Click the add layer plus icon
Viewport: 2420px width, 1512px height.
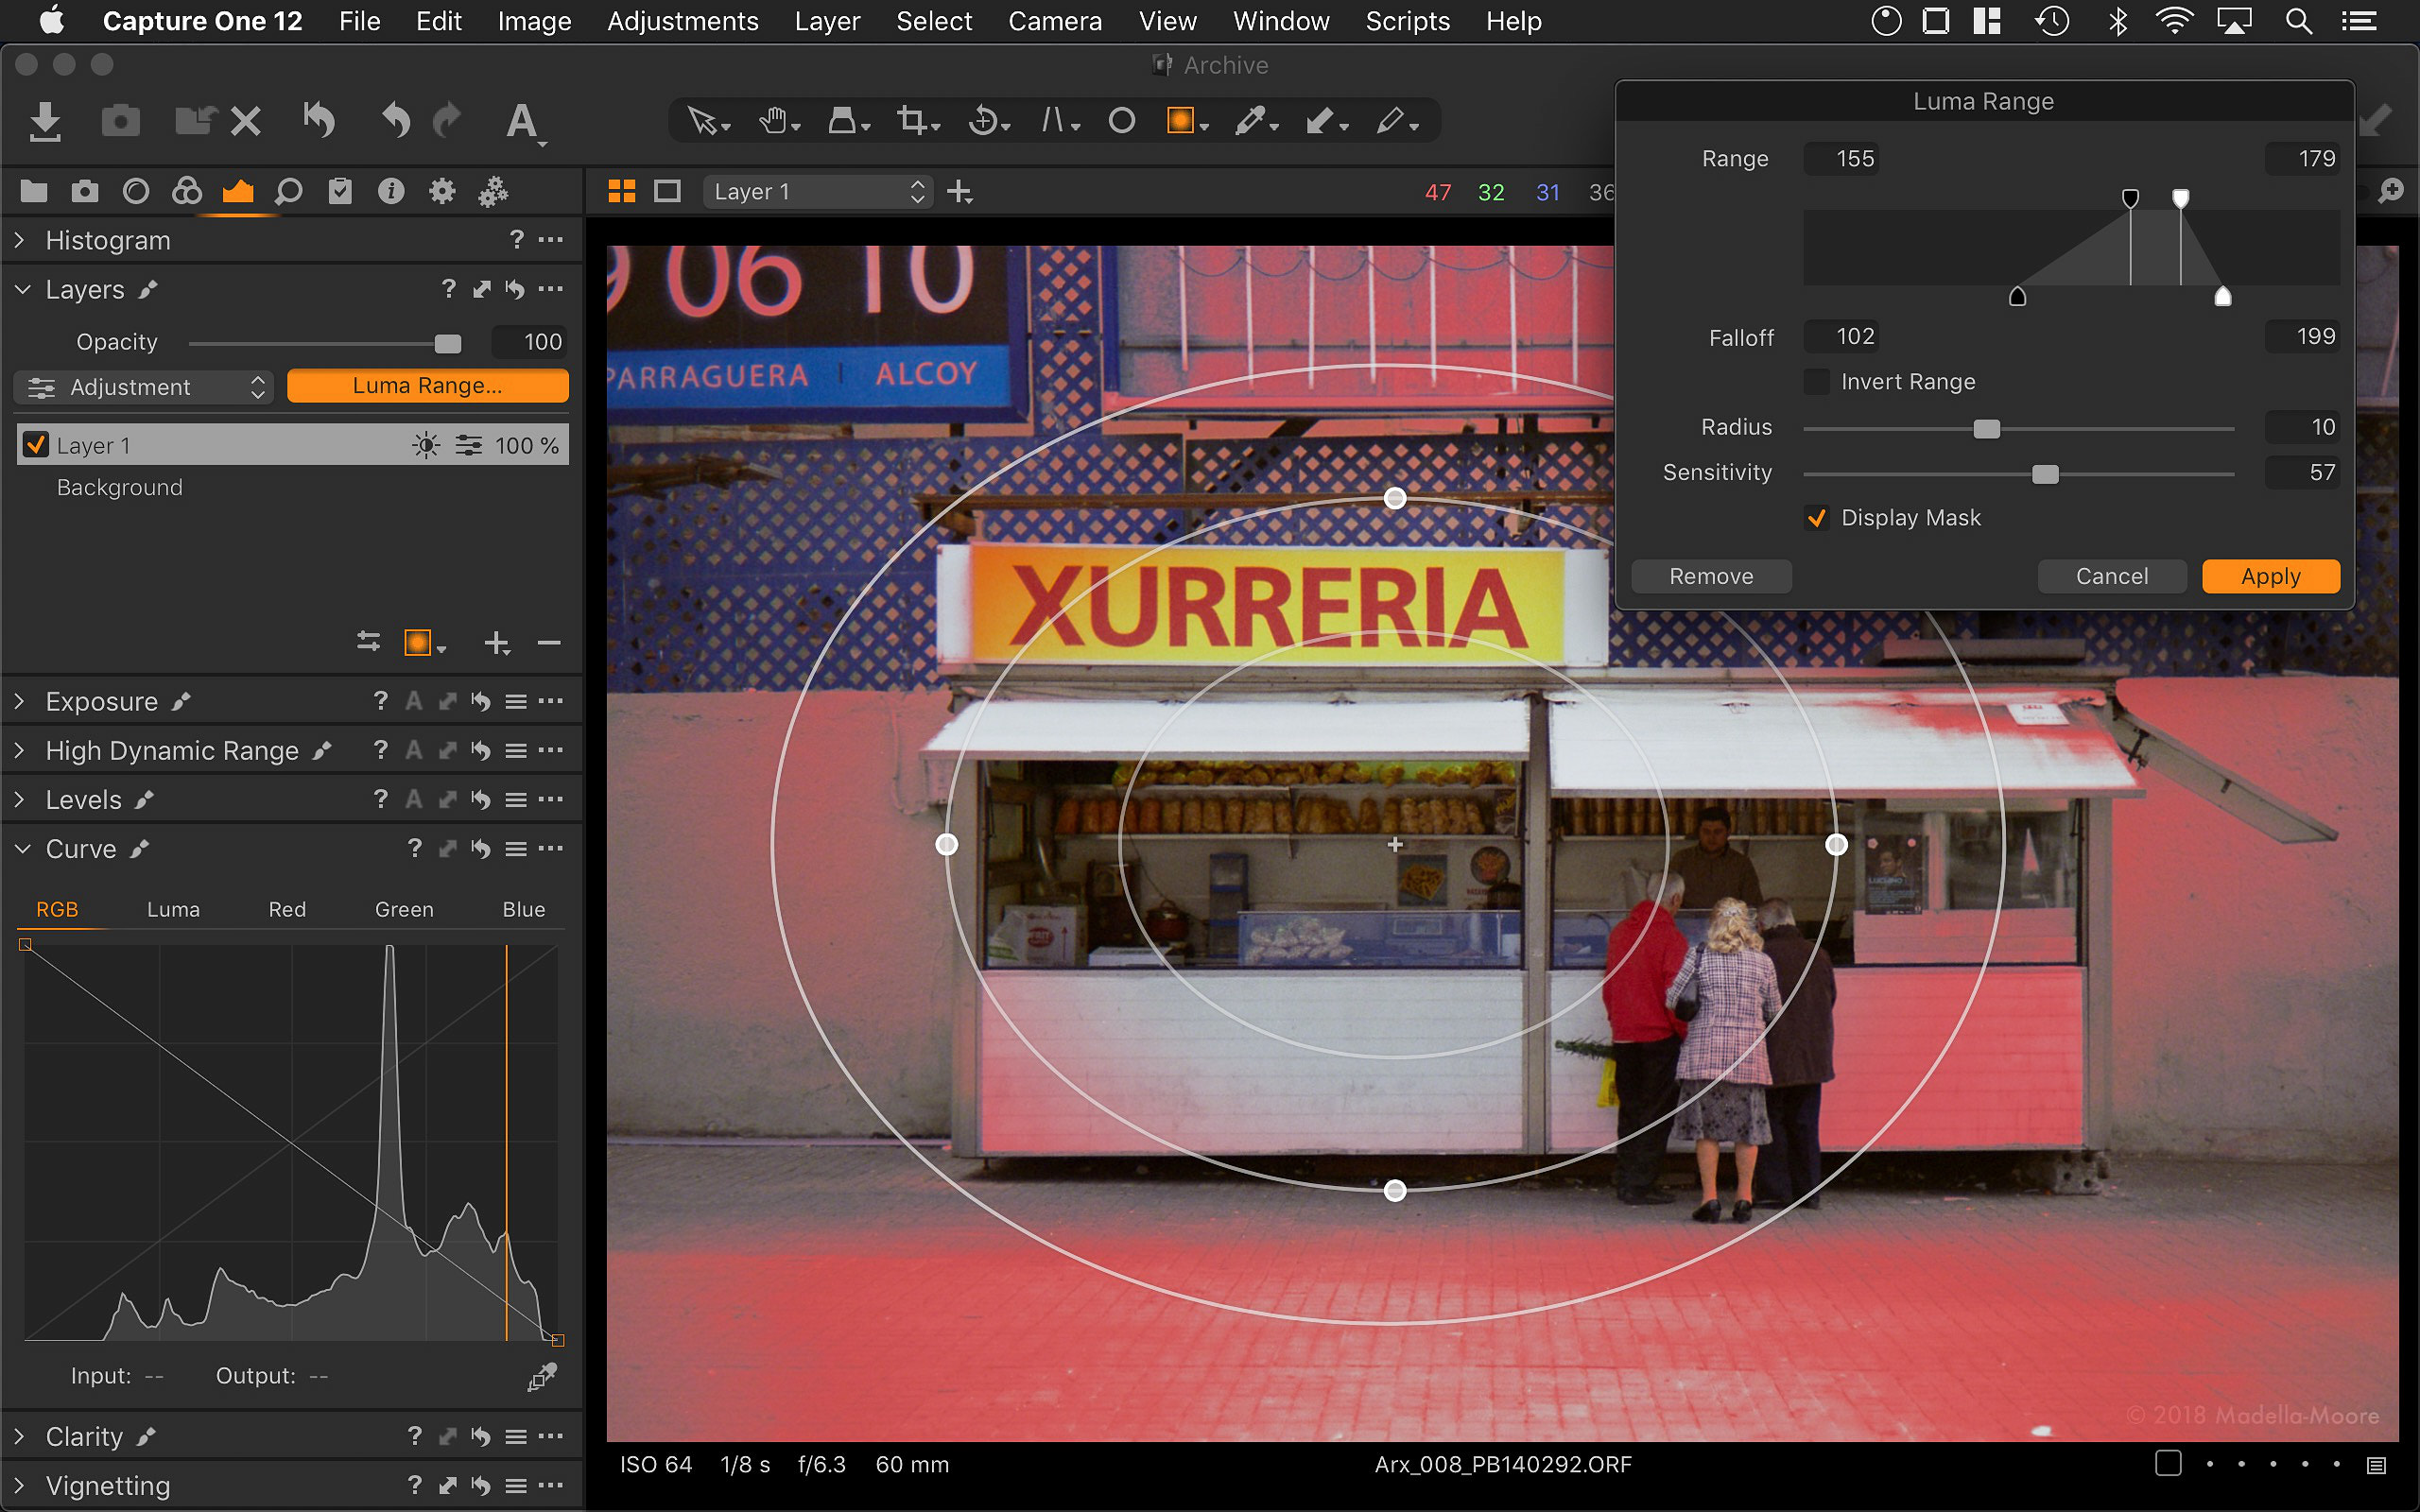[x=496, y=643]
